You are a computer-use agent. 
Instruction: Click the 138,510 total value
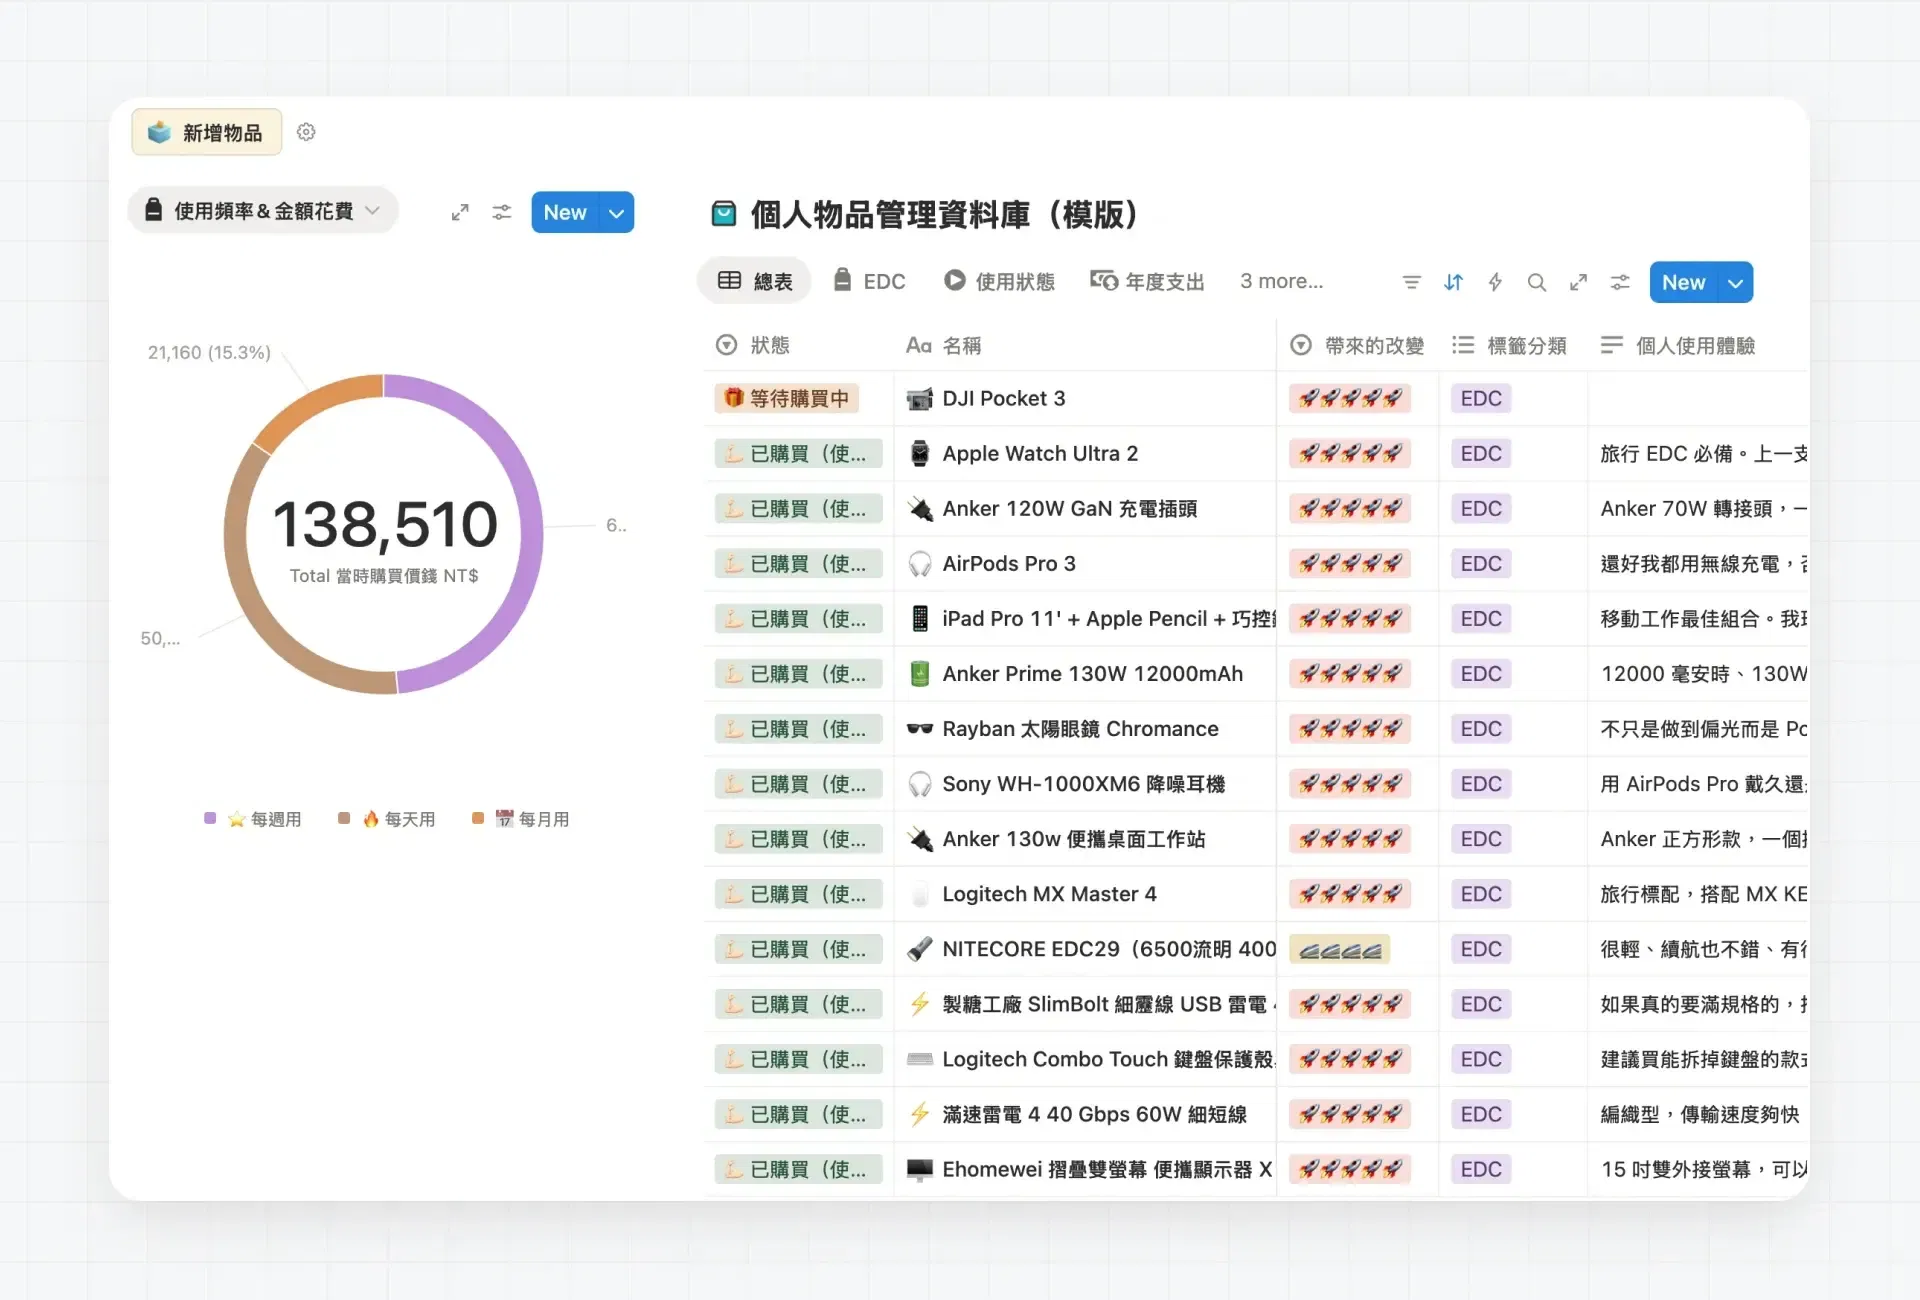tap(385, 523)
